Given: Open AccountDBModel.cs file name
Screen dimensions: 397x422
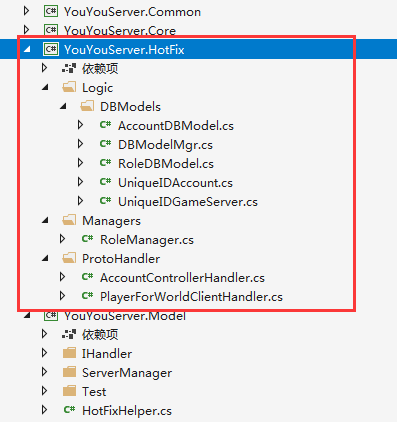Looking at the screenshot, I should pyautogui.click(x=176, y=126).
